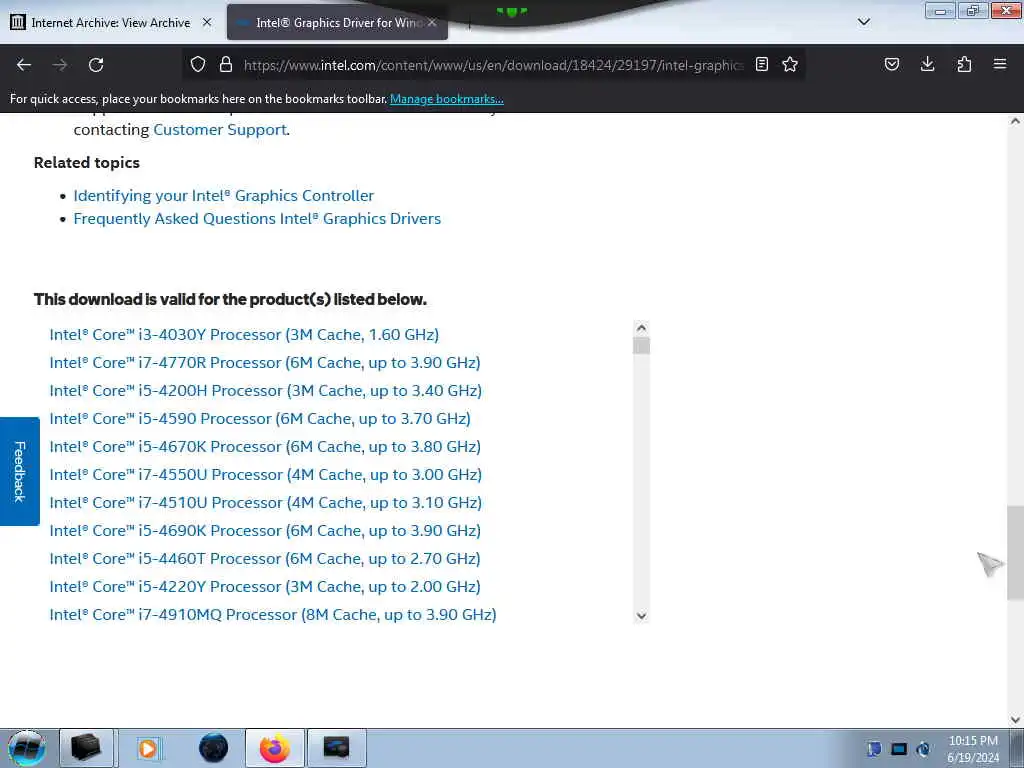The image size is (1024, 768).
Task: Open Core i5-4590 Processor link
Action: [x=260, y=419]
